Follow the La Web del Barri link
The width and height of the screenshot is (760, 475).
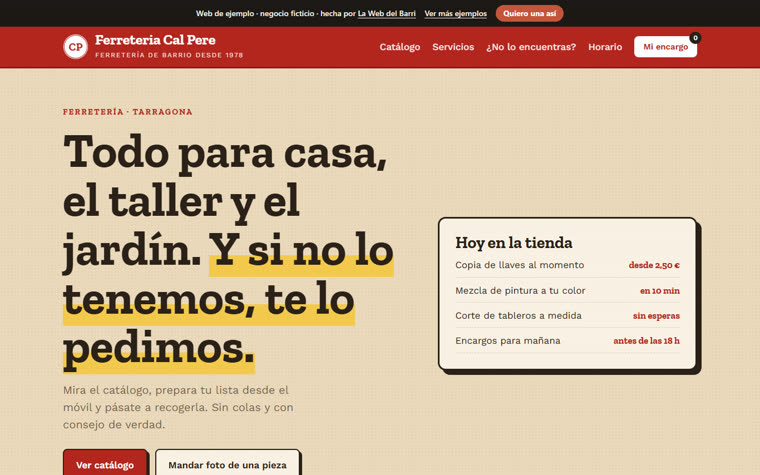coord(386,14)
